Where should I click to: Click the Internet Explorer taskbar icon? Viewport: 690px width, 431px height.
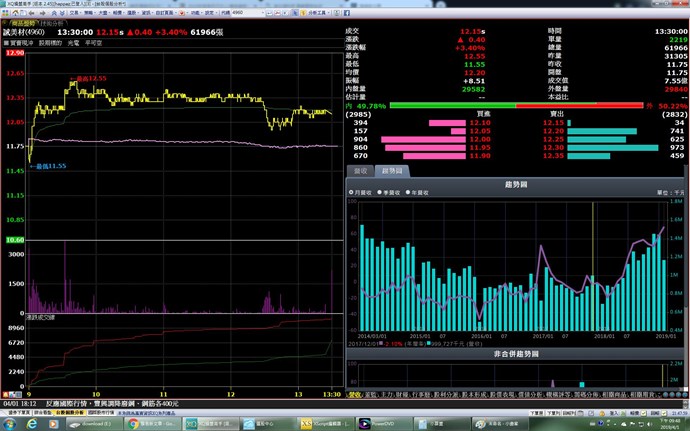(x=32, y=423)
